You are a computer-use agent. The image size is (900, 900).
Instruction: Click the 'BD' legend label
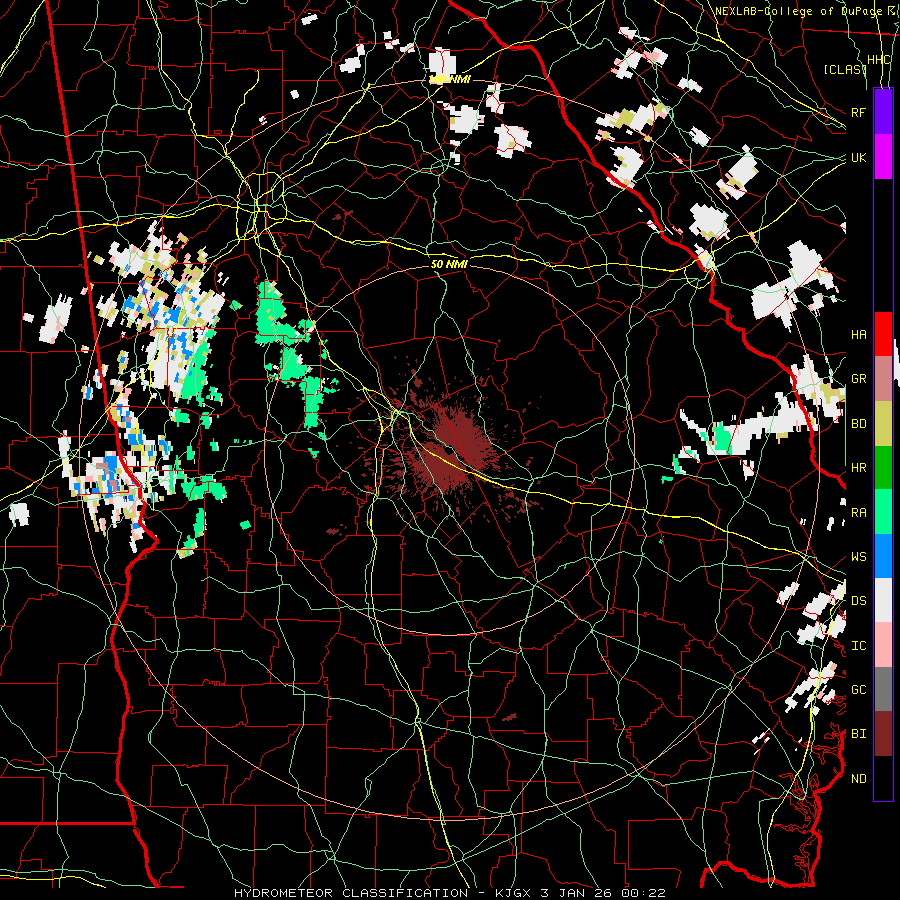[858, 424]
